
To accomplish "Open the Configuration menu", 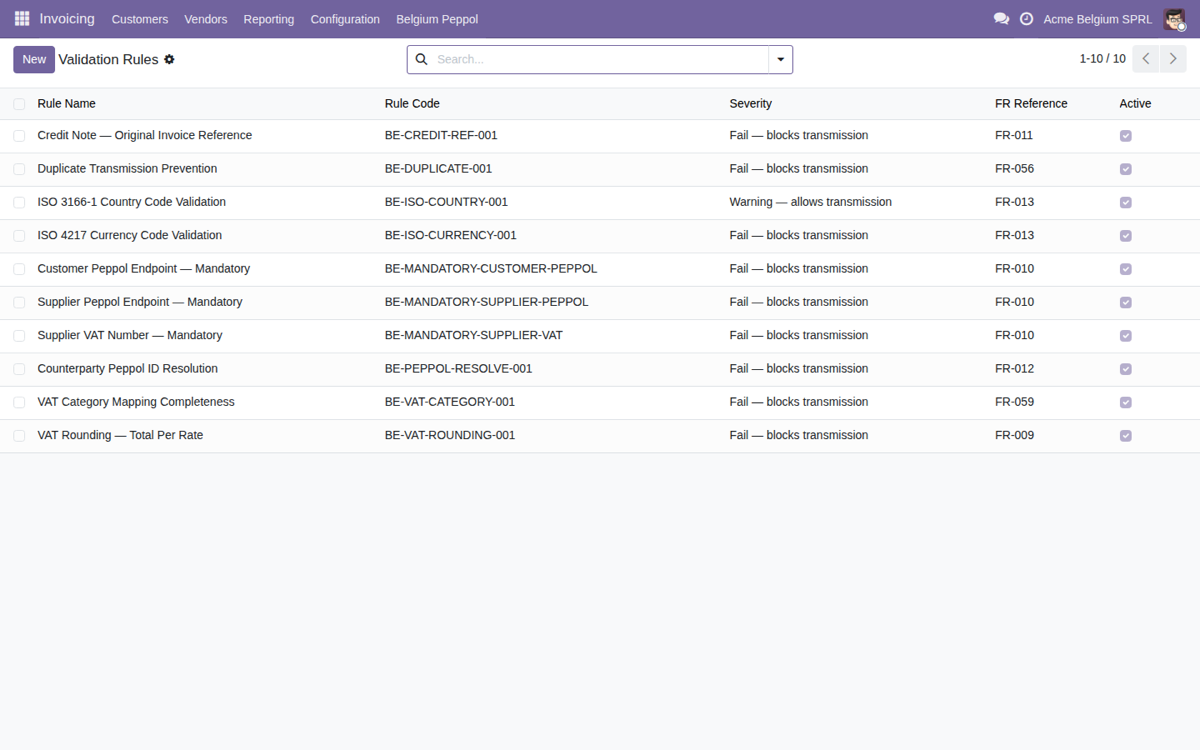I will click(345, 19).
